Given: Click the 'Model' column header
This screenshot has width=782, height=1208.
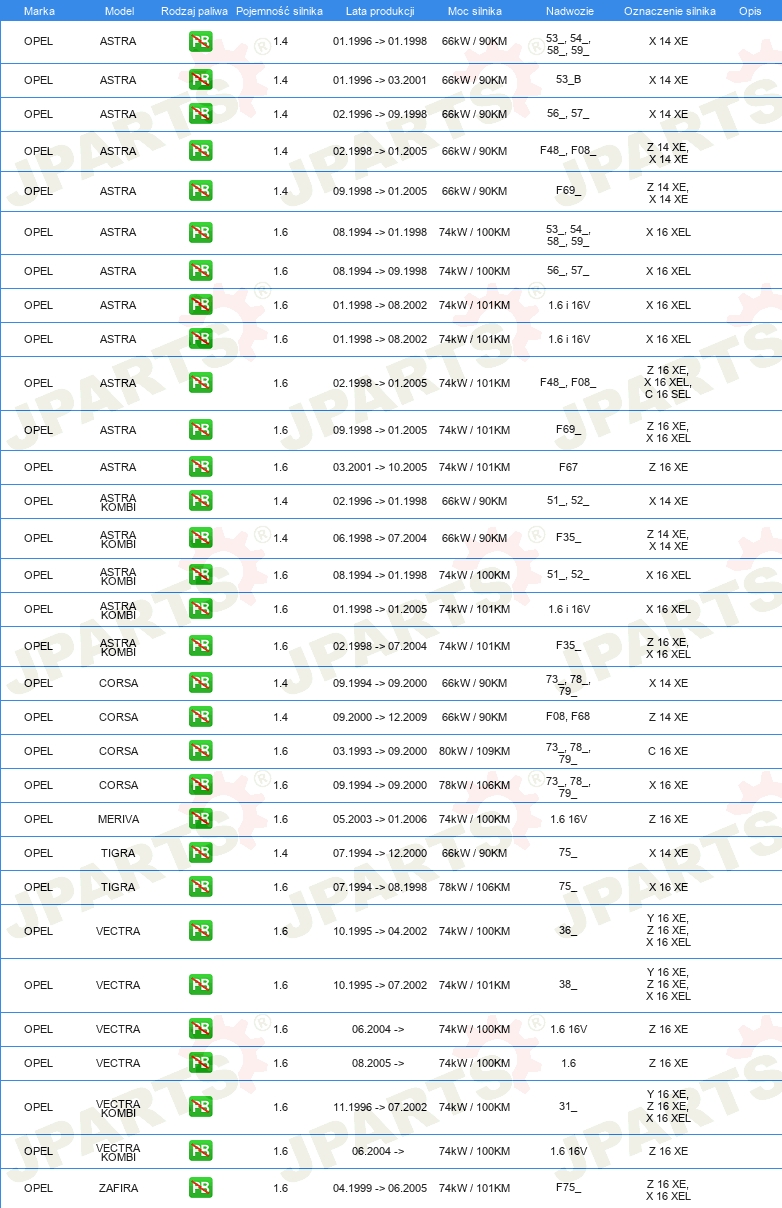Looking at the screenshot, I should [x=119, y=11].
